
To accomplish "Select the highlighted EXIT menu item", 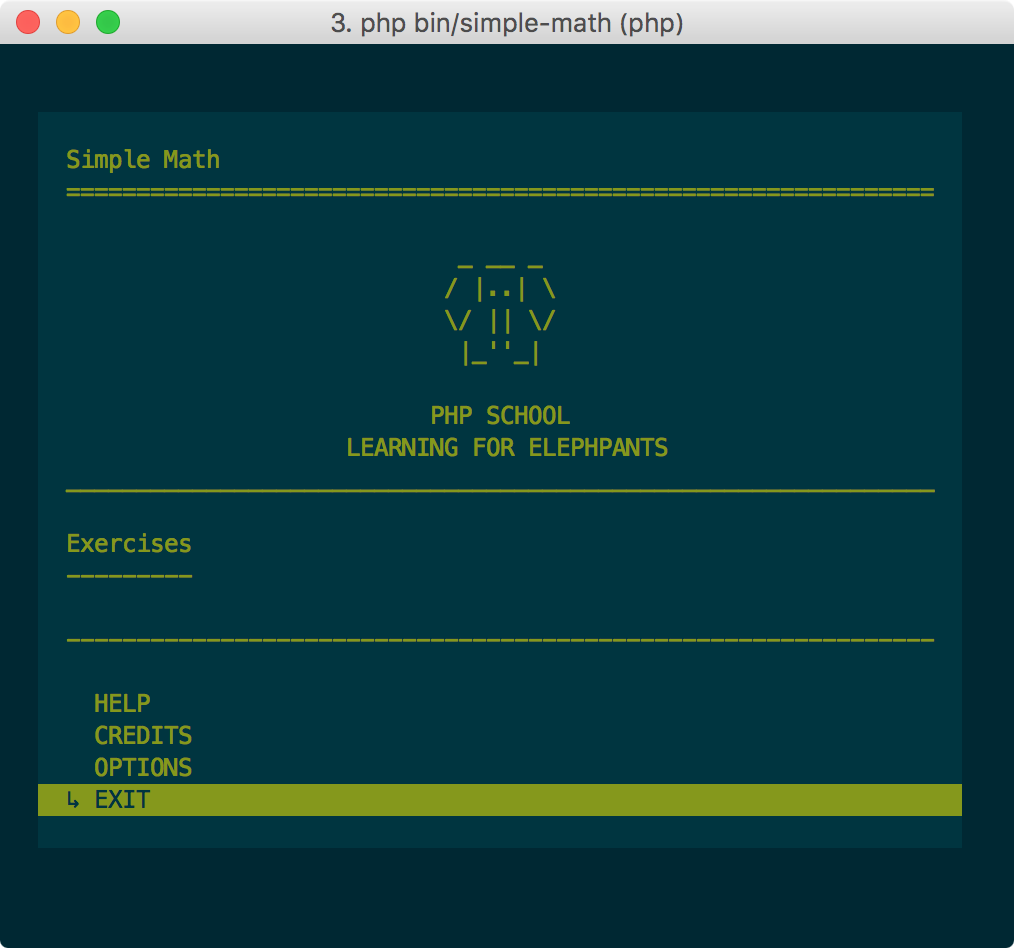I will (x=500, y=800).
